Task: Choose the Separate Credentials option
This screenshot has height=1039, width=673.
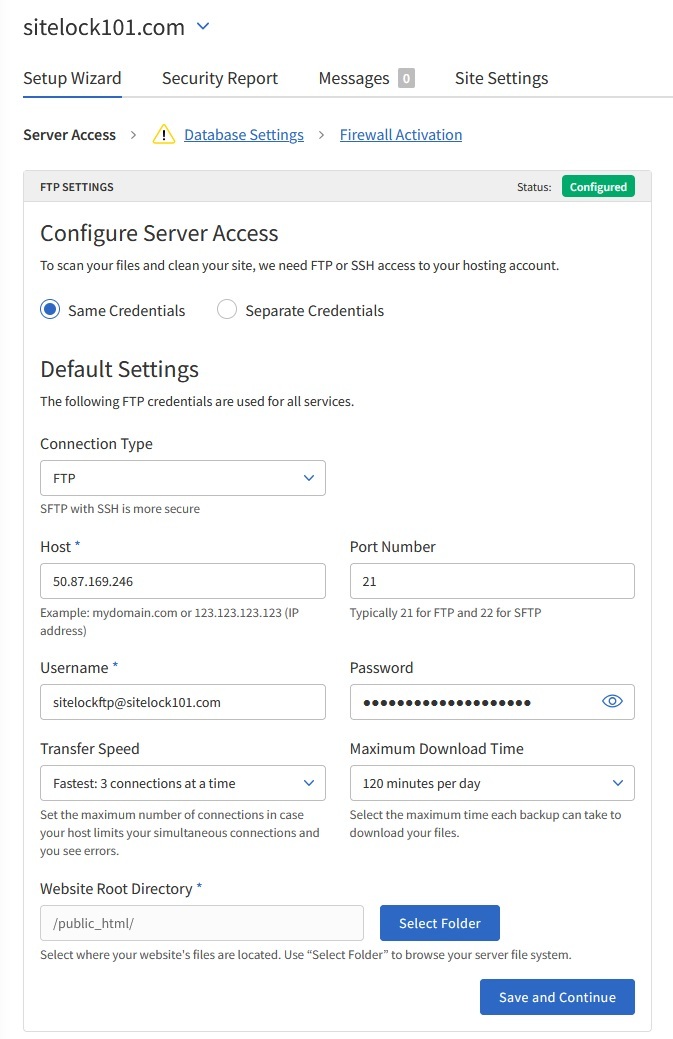Action: click(x=227, y=310)
